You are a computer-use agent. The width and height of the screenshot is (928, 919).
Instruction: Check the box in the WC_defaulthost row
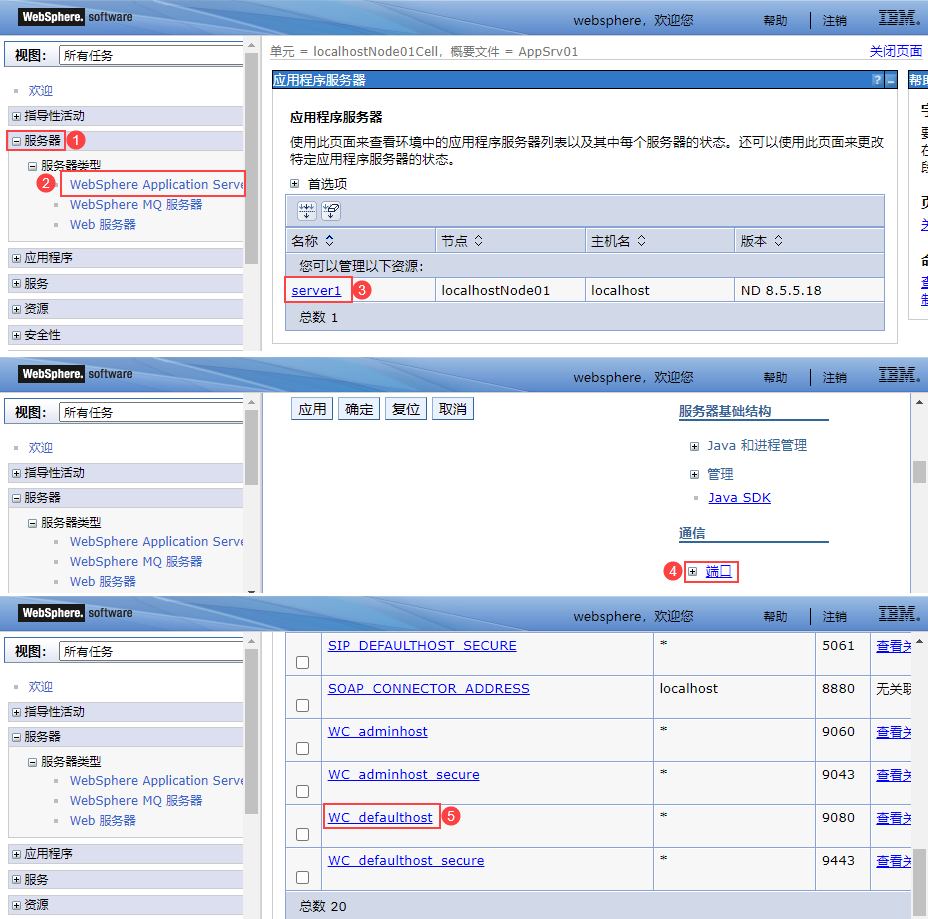tap(302, 834)
